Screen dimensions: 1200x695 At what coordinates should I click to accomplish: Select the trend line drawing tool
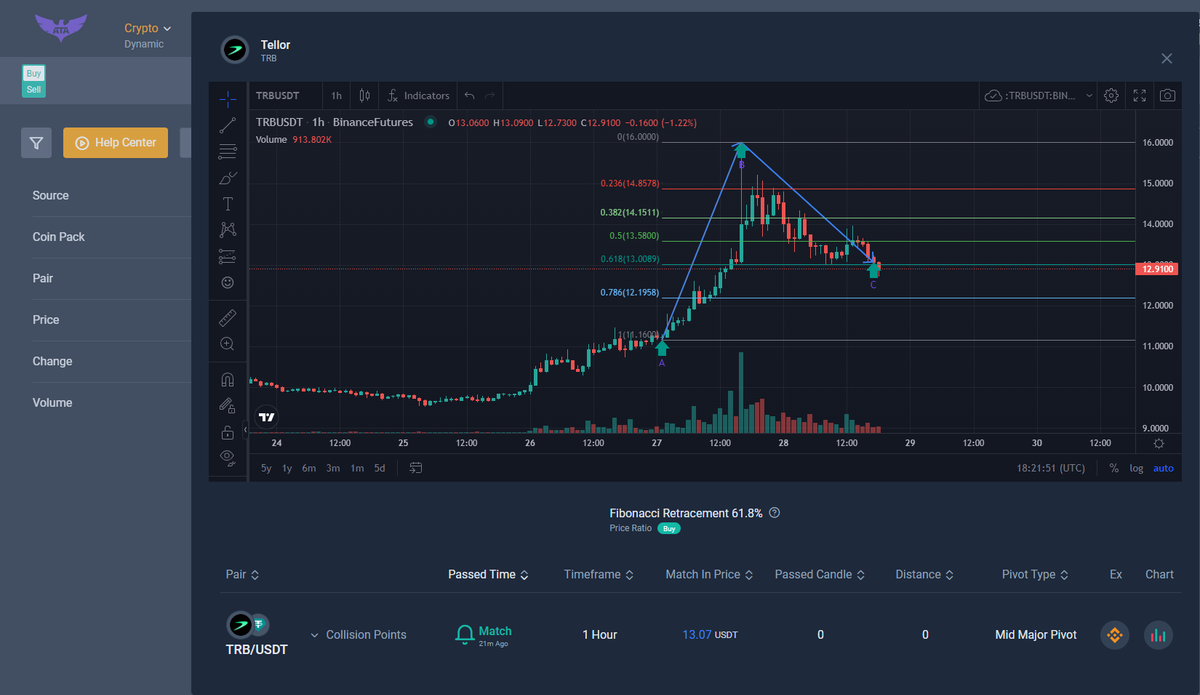228,125
